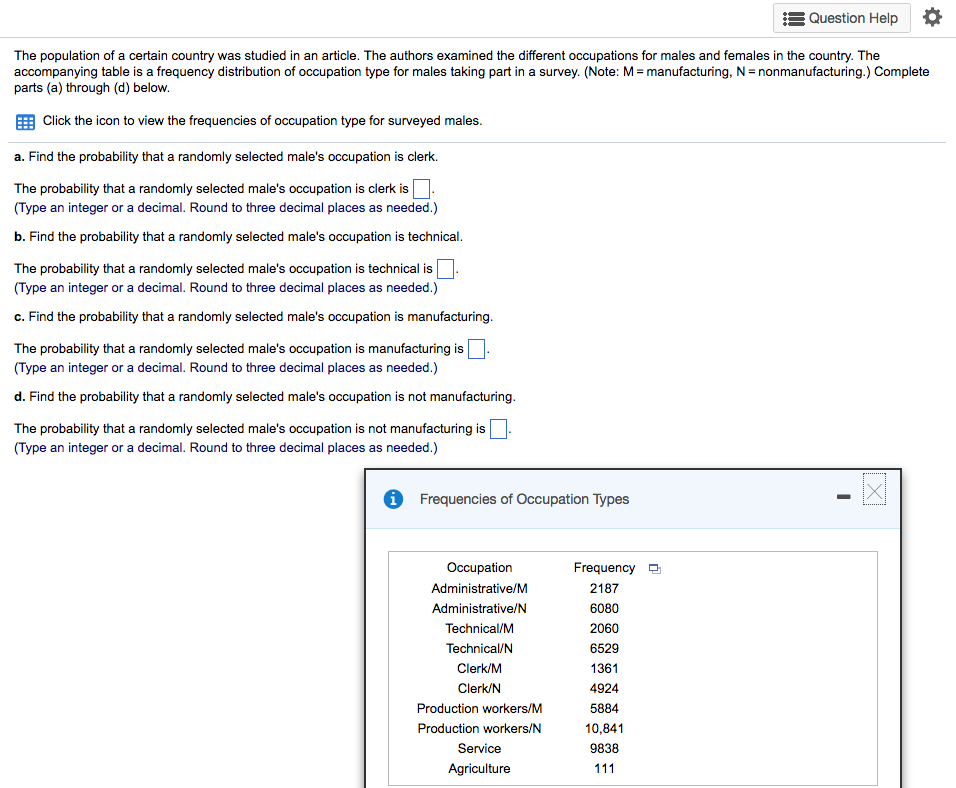956x788 pixels.
Task: Select the Agriculture occupation label
Action: point(479,769)
